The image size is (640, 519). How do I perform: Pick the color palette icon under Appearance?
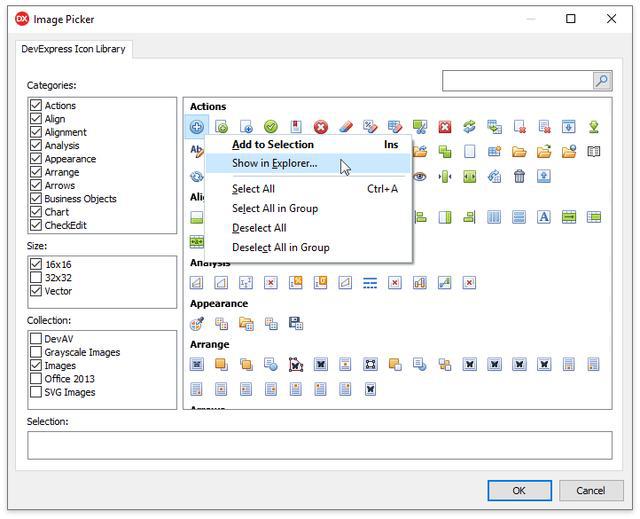click(x=197, y=323)
